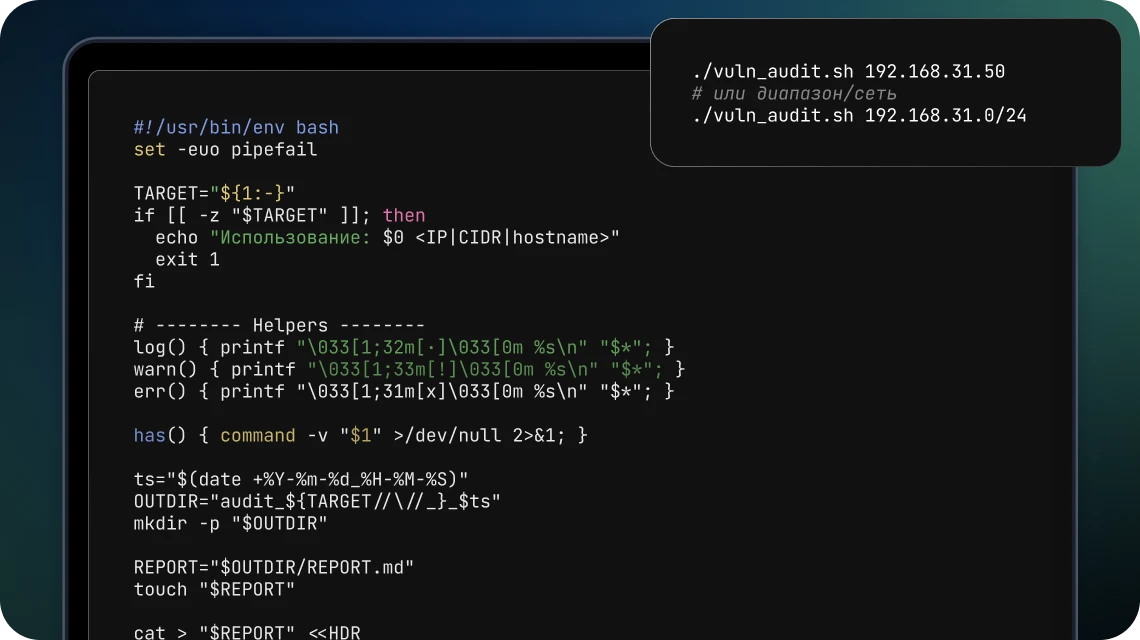1140x640 pixels.
Task: Click the OUTDIR variable assignment line
Action: click(x=317, y=500)
